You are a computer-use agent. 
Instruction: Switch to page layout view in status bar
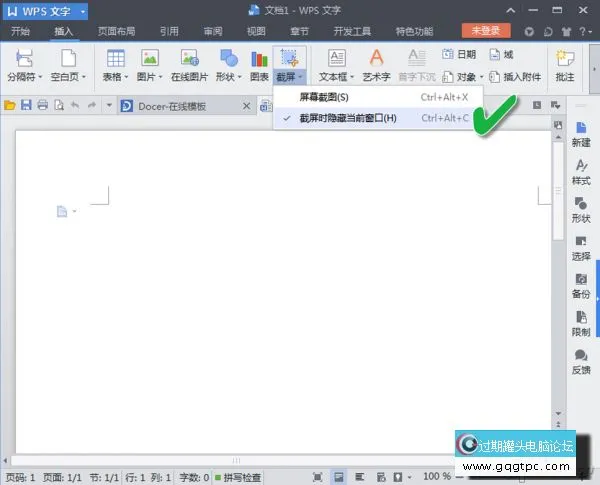pyautogui.click(x=338, y=477)
